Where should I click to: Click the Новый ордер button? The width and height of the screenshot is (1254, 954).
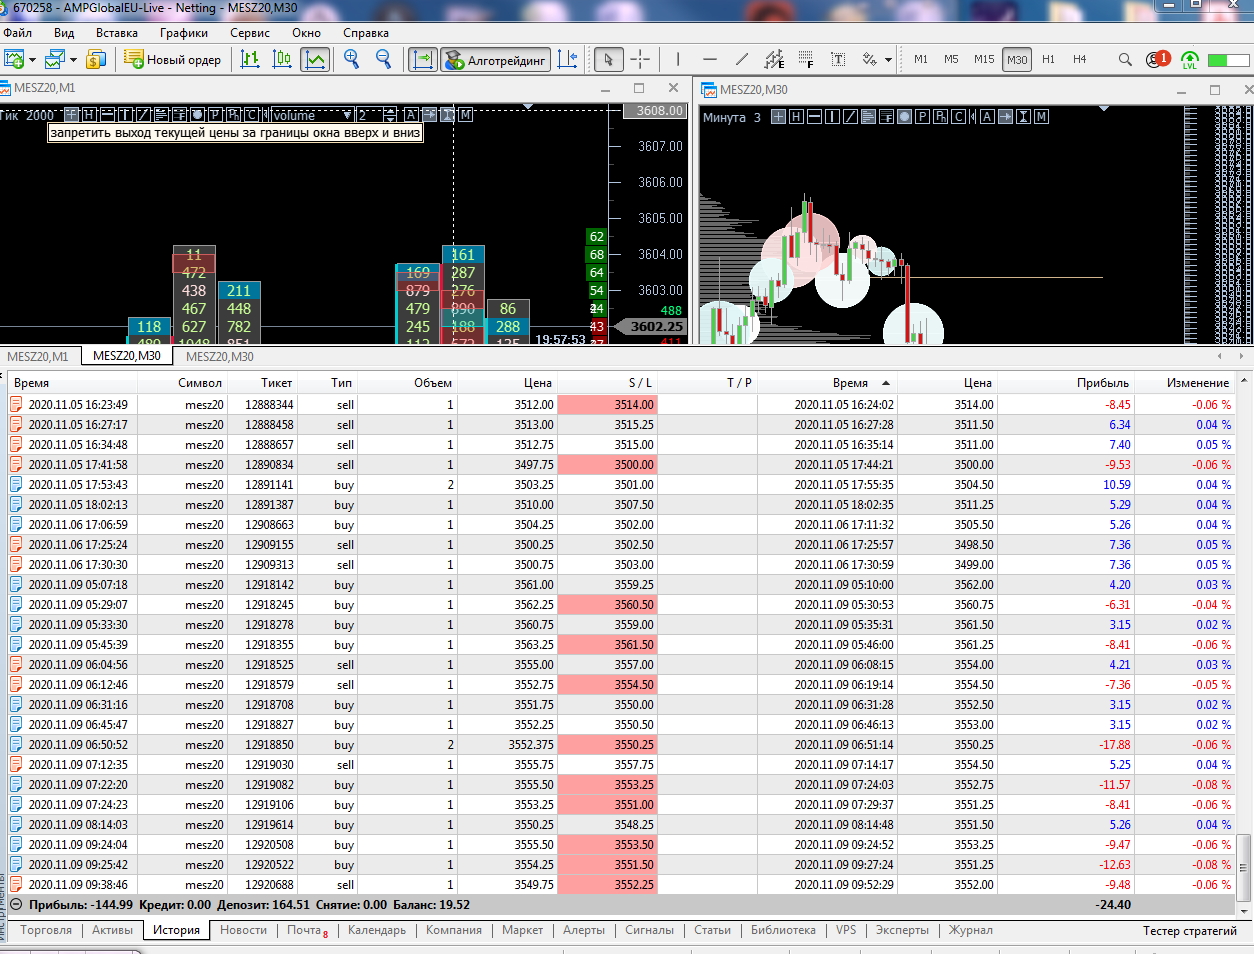[x=173, y=60]
